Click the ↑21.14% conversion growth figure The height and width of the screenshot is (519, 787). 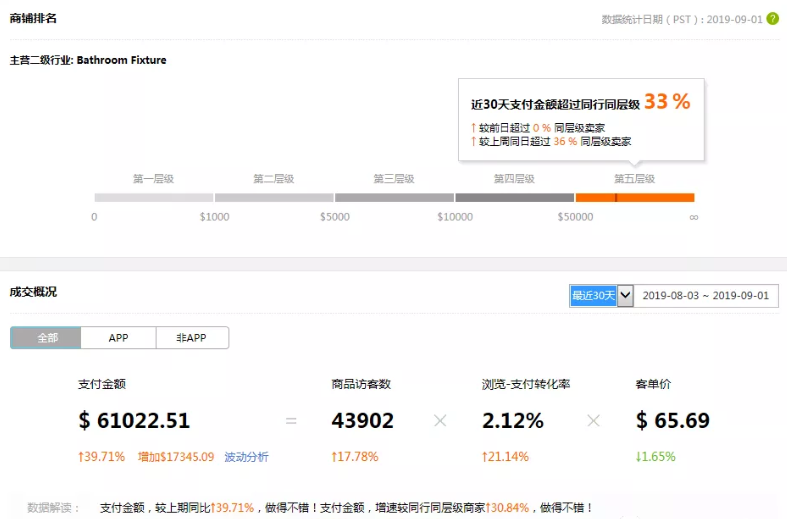point(505,457)
